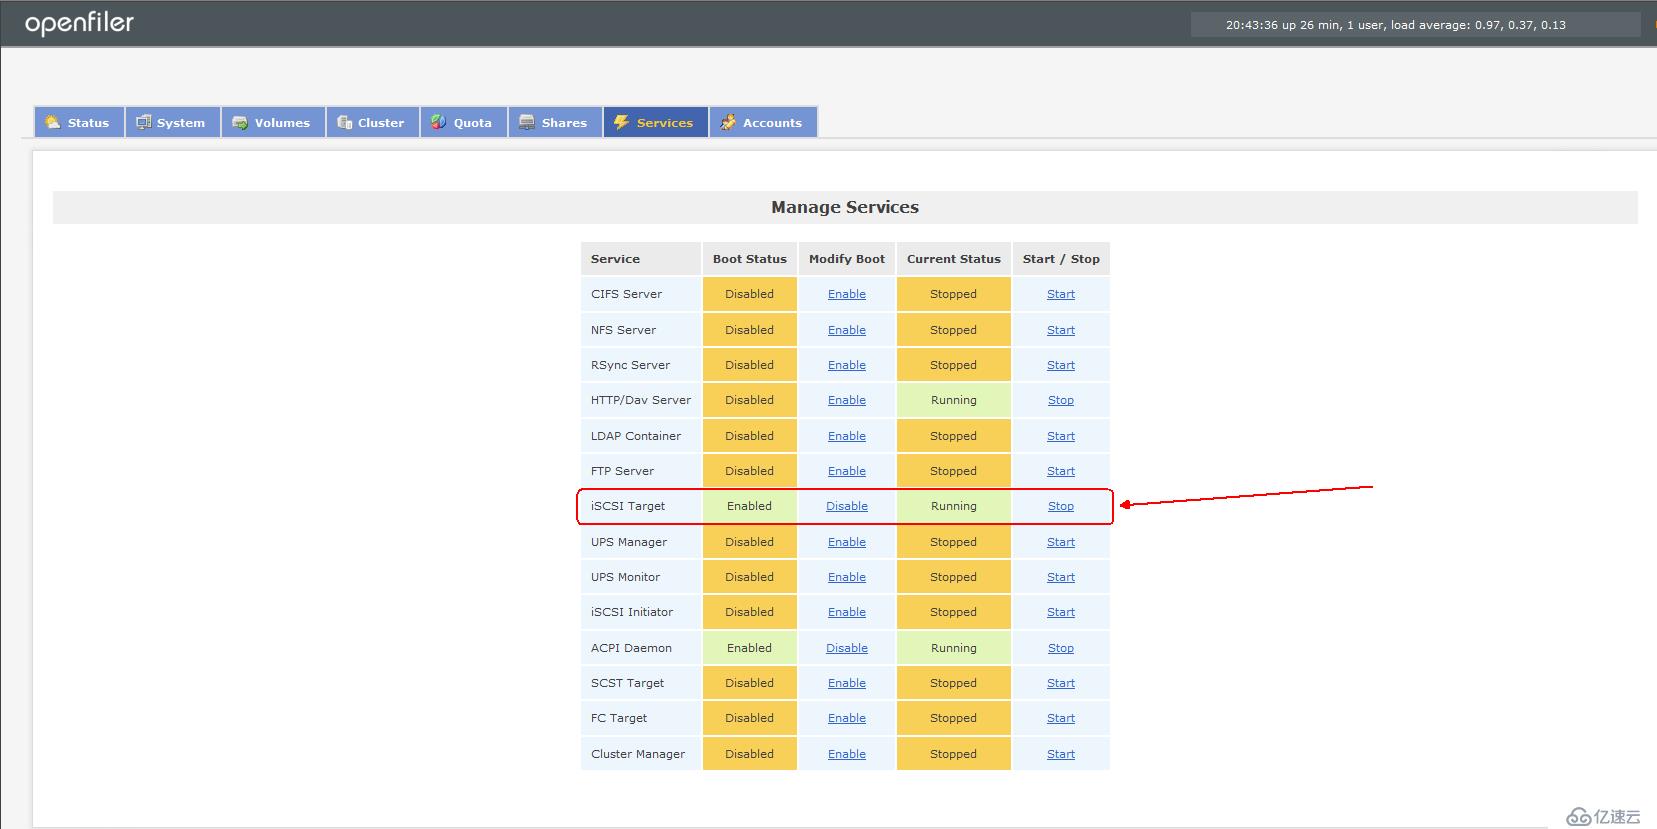
Task: Stop the HTTP/Dav Server service
Action: 1061,400
